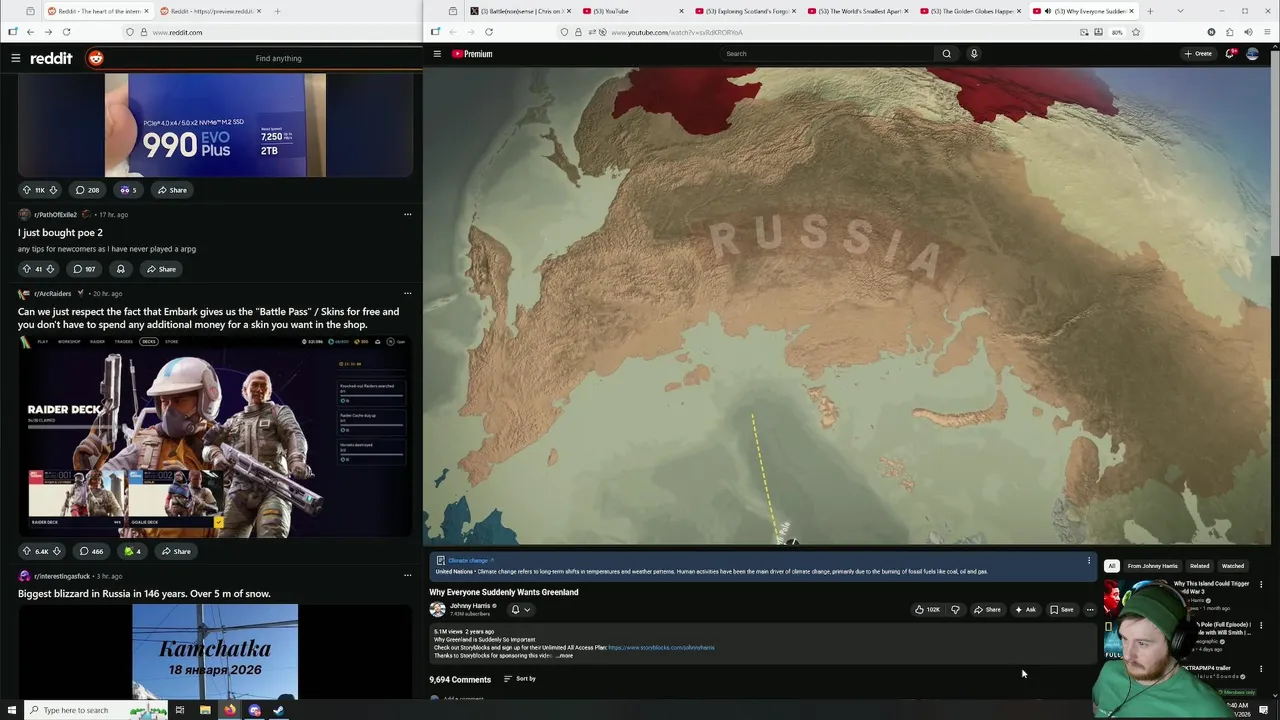This screenshot has width=1280, height=720.
Task: Click the YouTube Create button
Action: pos(1197,54)
